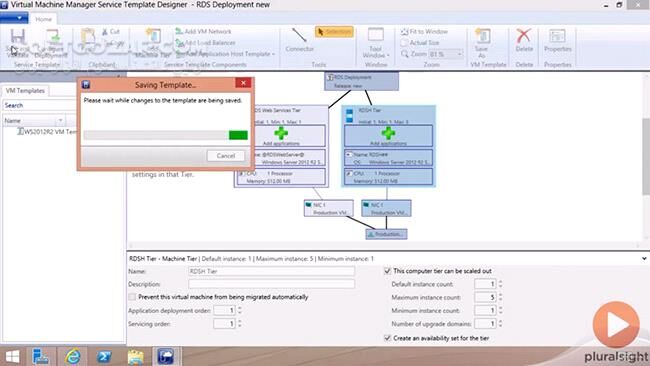Activate the Selection tool
Screen dimensions: 650x366
[334, 32]
